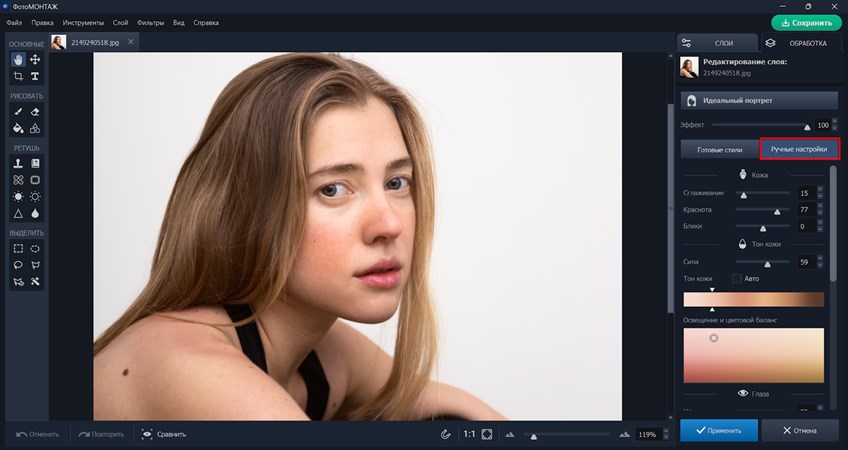Activate the rectangular selection tool
This screenshot has width=848, height=450.
(18, 248)
